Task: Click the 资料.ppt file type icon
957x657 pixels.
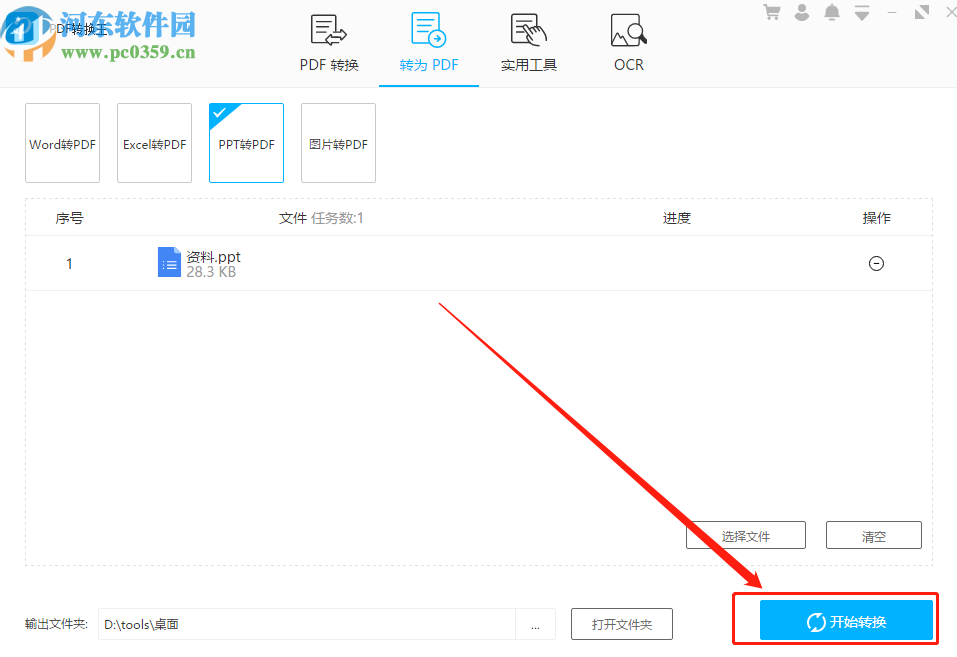Action: tap(169, 262)
